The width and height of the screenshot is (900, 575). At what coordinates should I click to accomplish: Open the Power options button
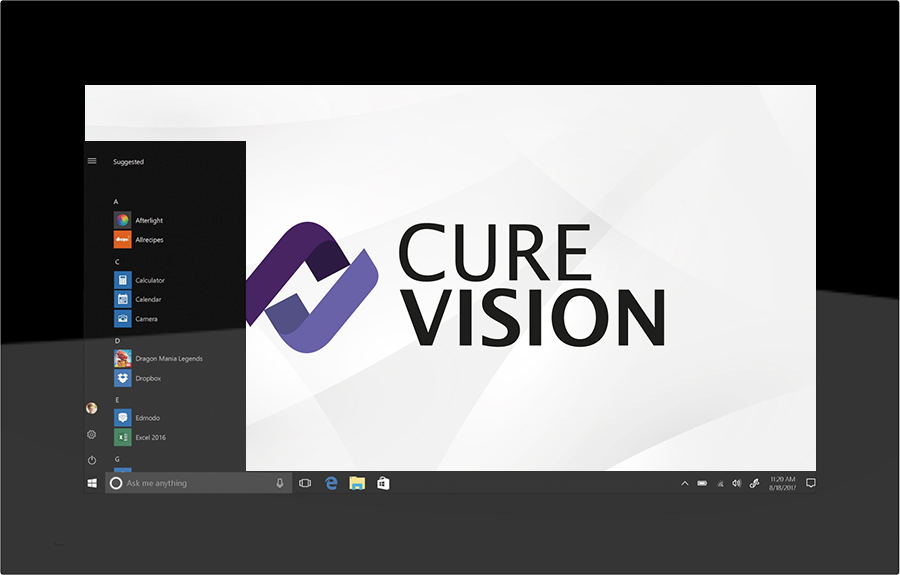coord(92,460)
